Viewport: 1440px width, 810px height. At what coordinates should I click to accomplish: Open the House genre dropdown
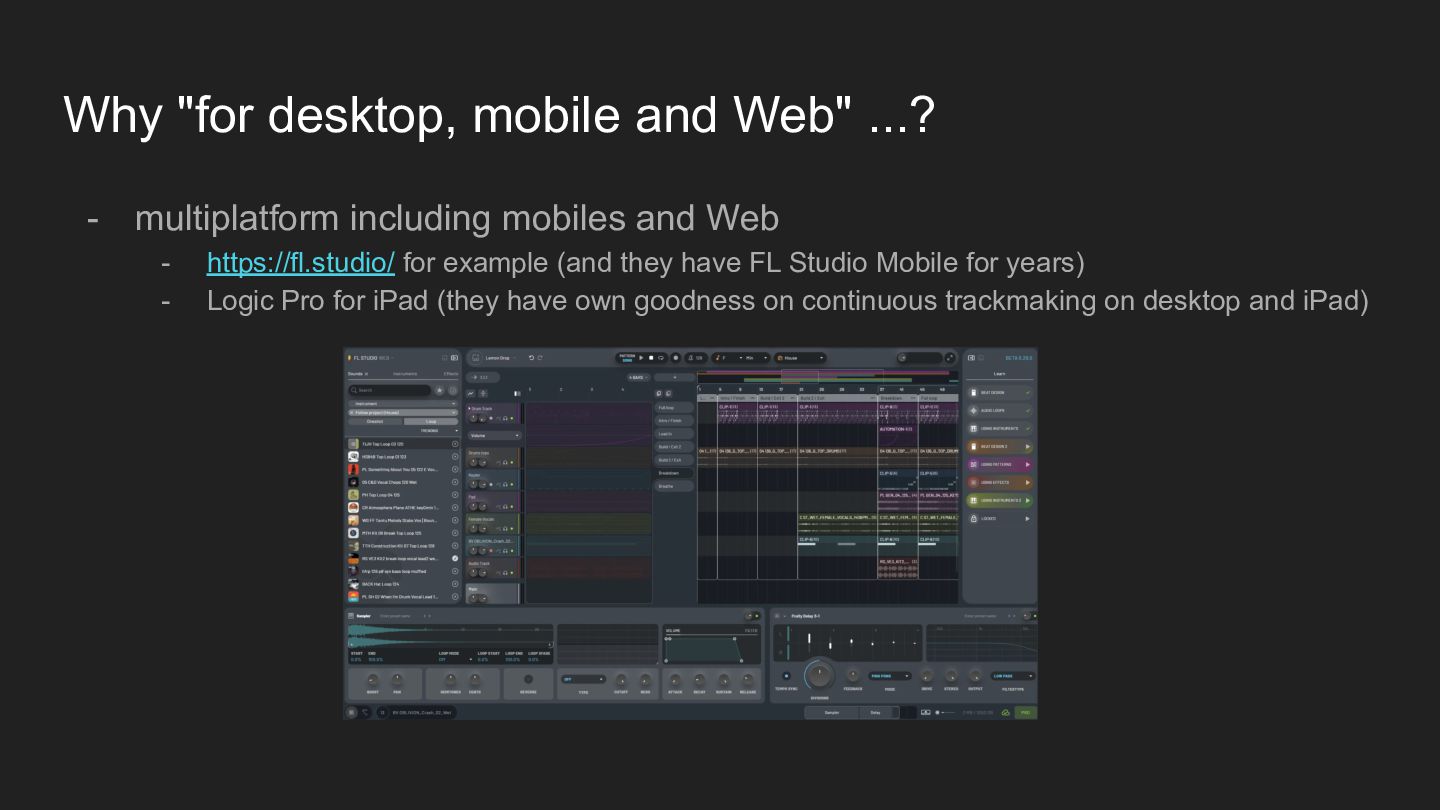coord(801,357)
